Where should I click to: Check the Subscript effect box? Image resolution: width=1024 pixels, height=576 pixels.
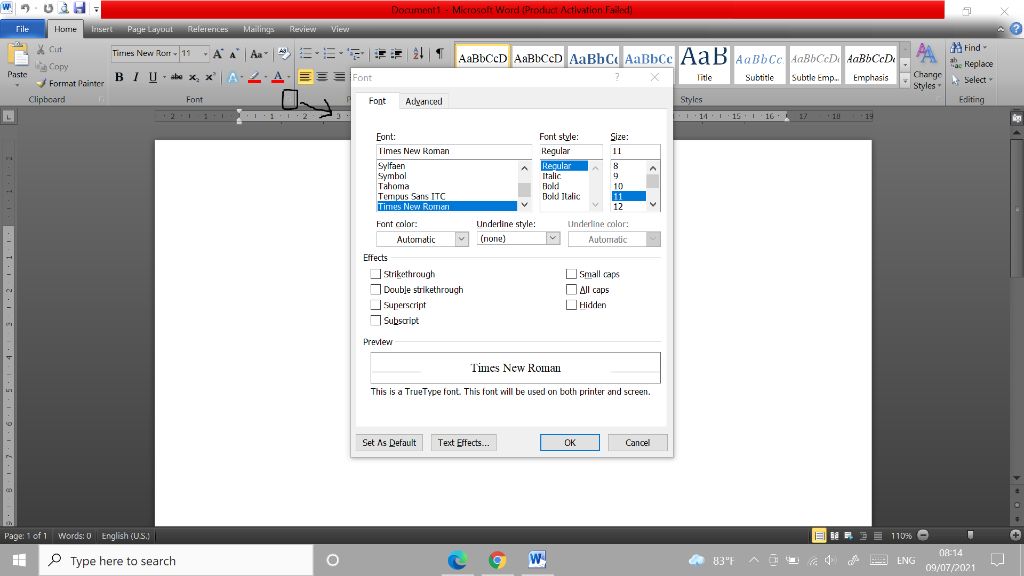[x=376, y=321]
